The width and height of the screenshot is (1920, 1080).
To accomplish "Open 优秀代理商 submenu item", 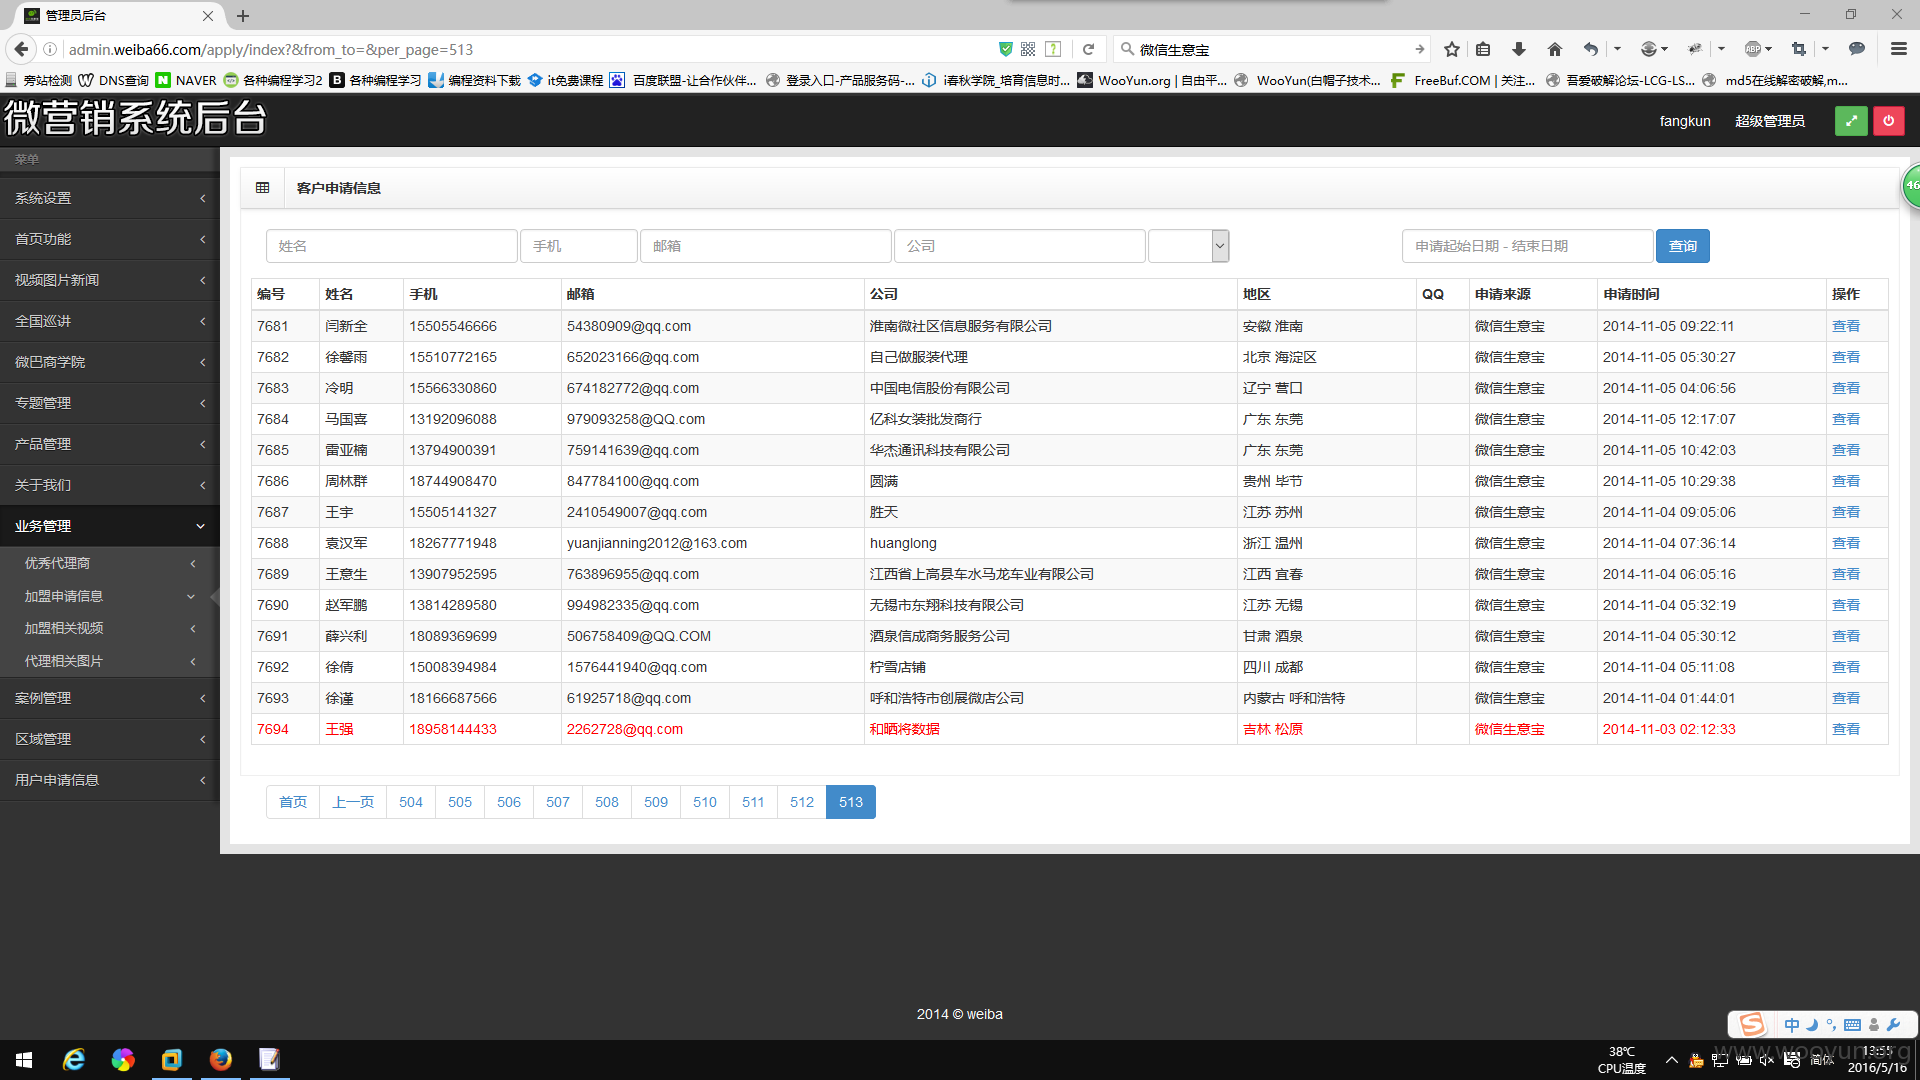I will [110, 563].
